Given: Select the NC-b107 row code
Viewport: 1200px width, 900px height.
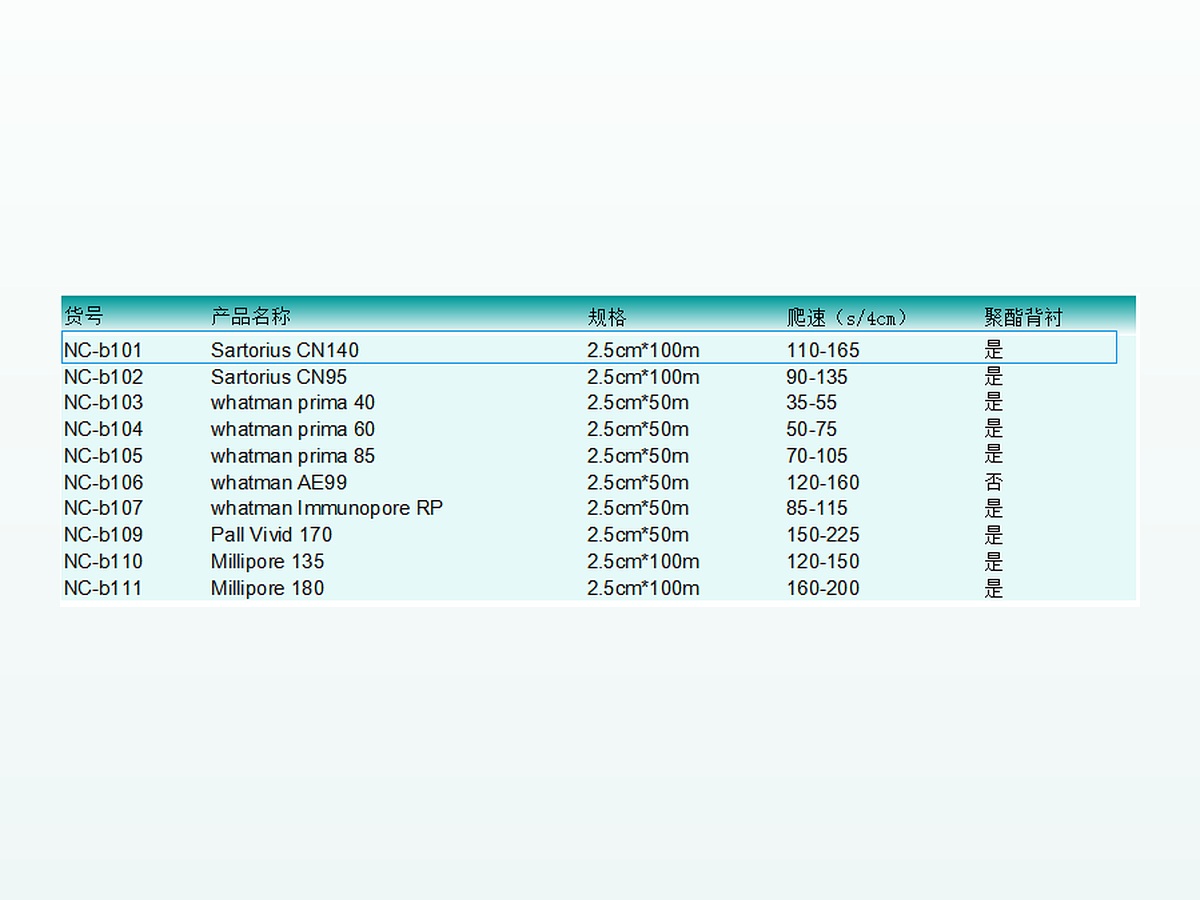Looking at the screenshot, I should 103,508.
